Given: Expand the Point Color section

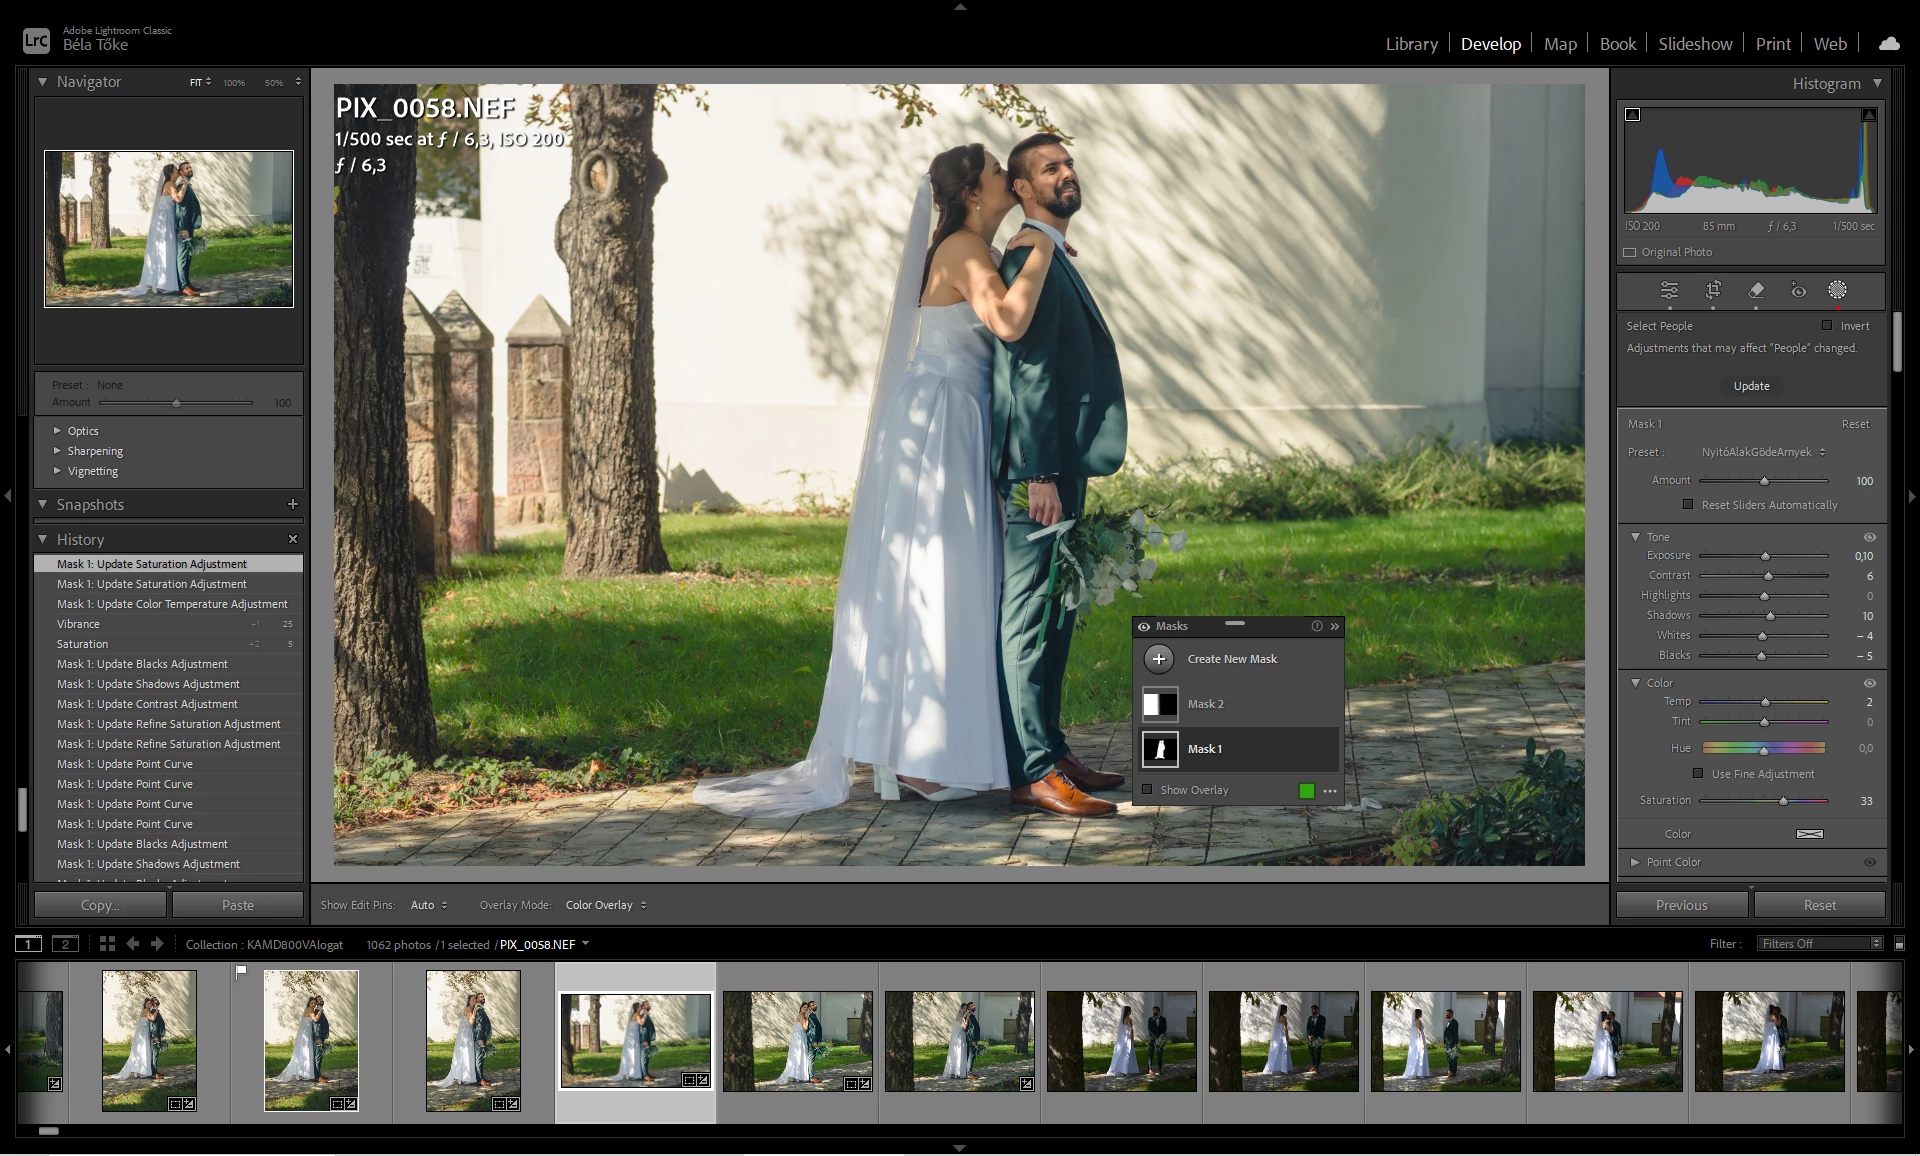Looking at the screenshot, I should pos(1635,862).
